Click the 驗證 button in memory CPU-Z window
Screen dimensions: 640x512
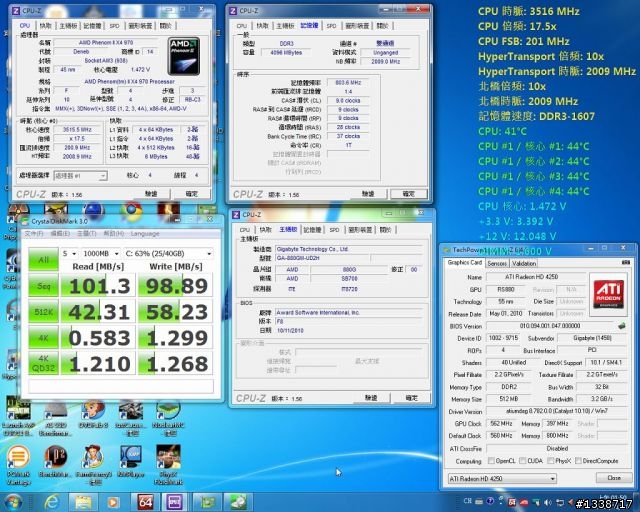(368, 194)
